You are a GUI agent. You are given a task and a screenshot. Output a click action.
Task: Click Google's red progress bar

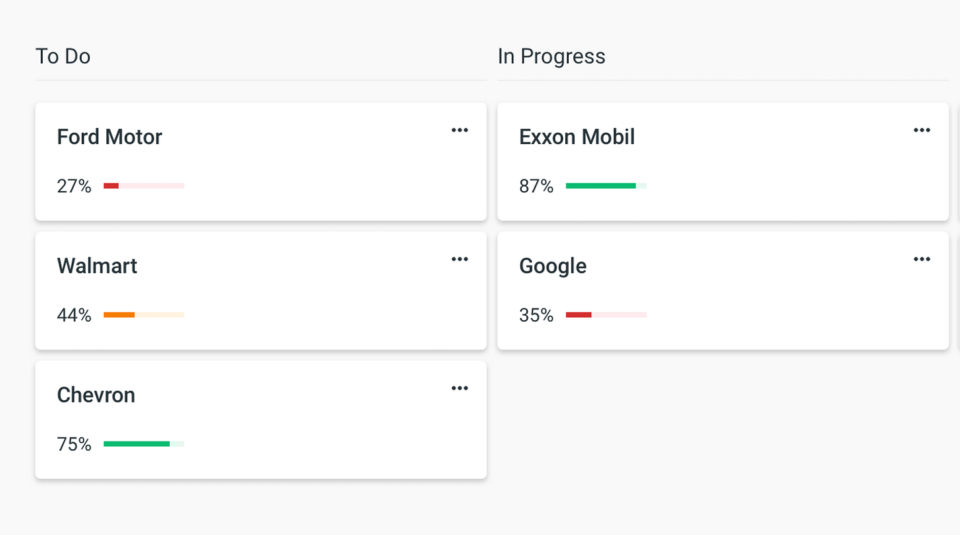coord(606,315)
